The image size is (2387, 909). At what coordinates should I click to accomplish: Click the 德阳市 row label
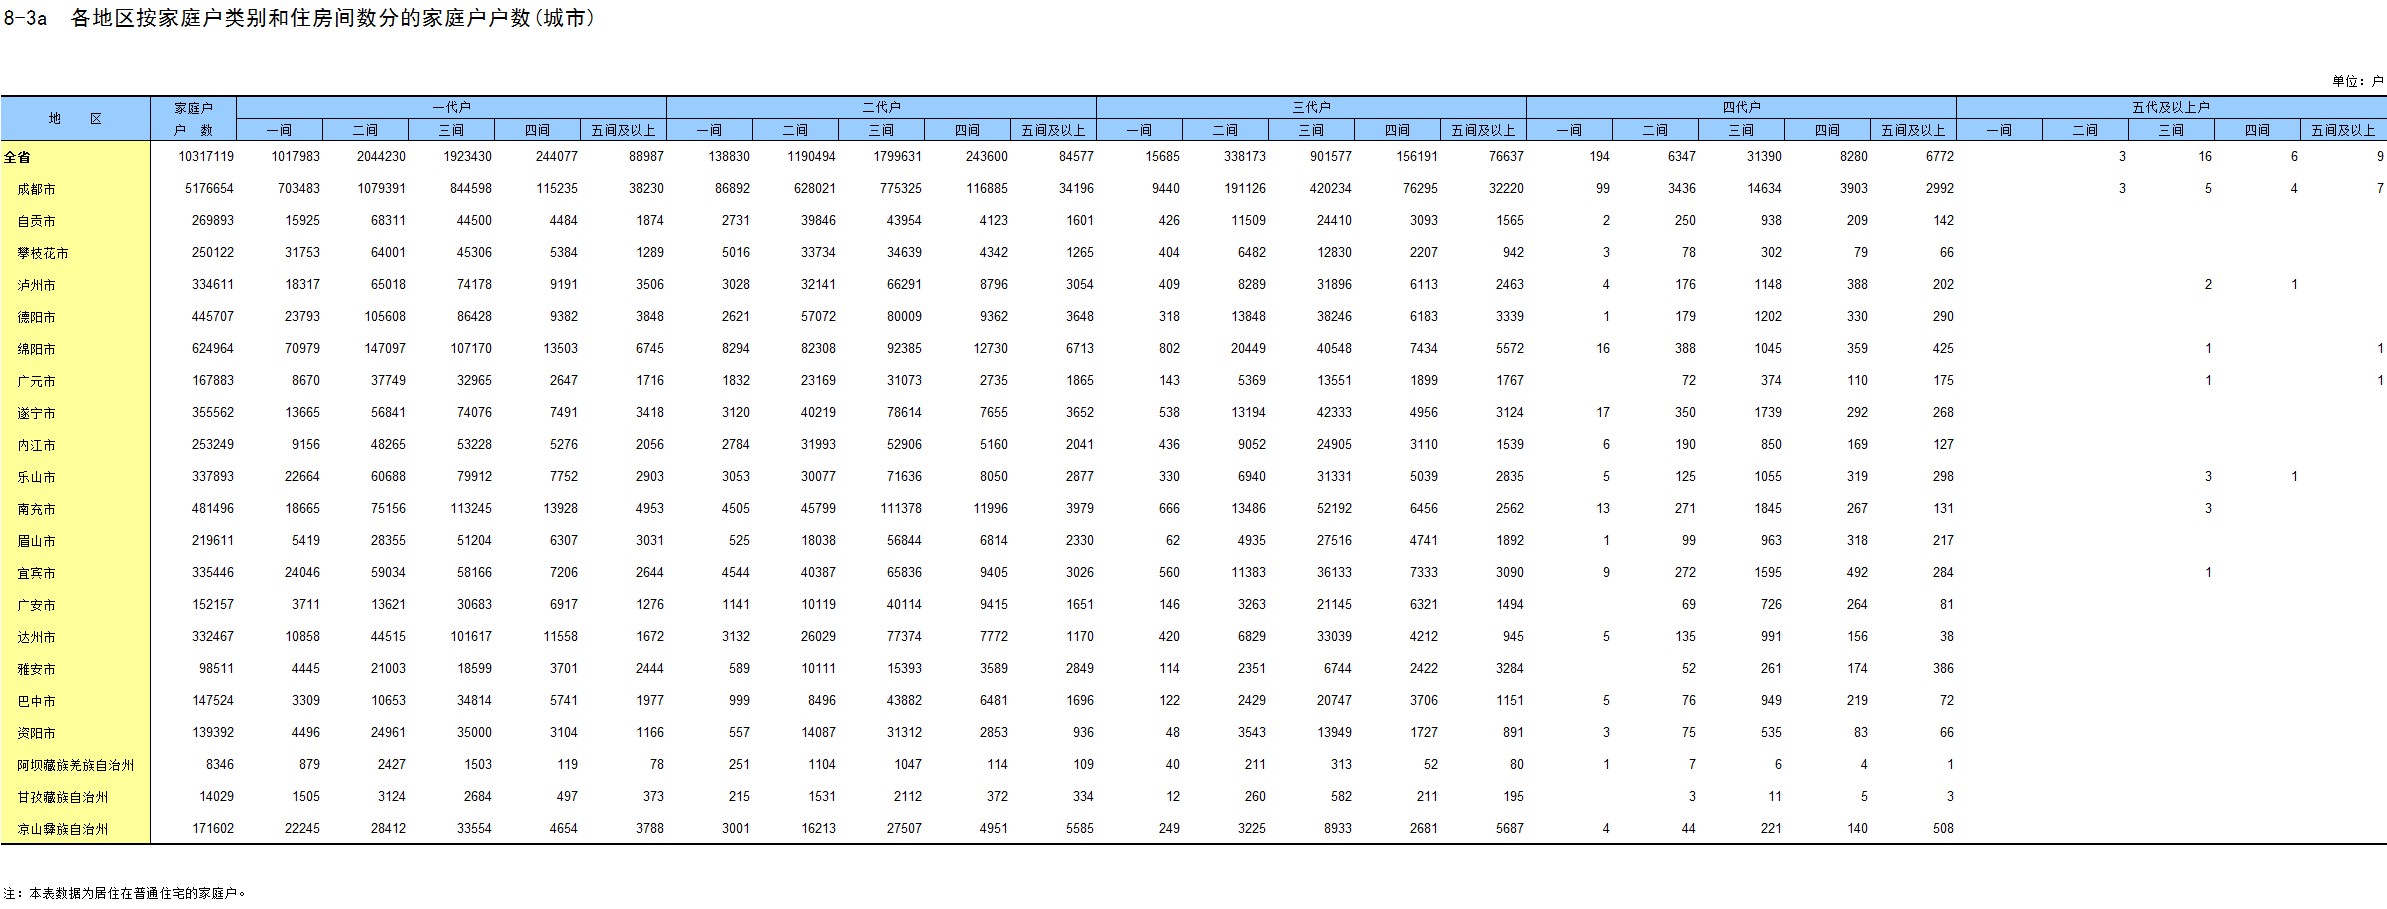click(x=36, y=317)
